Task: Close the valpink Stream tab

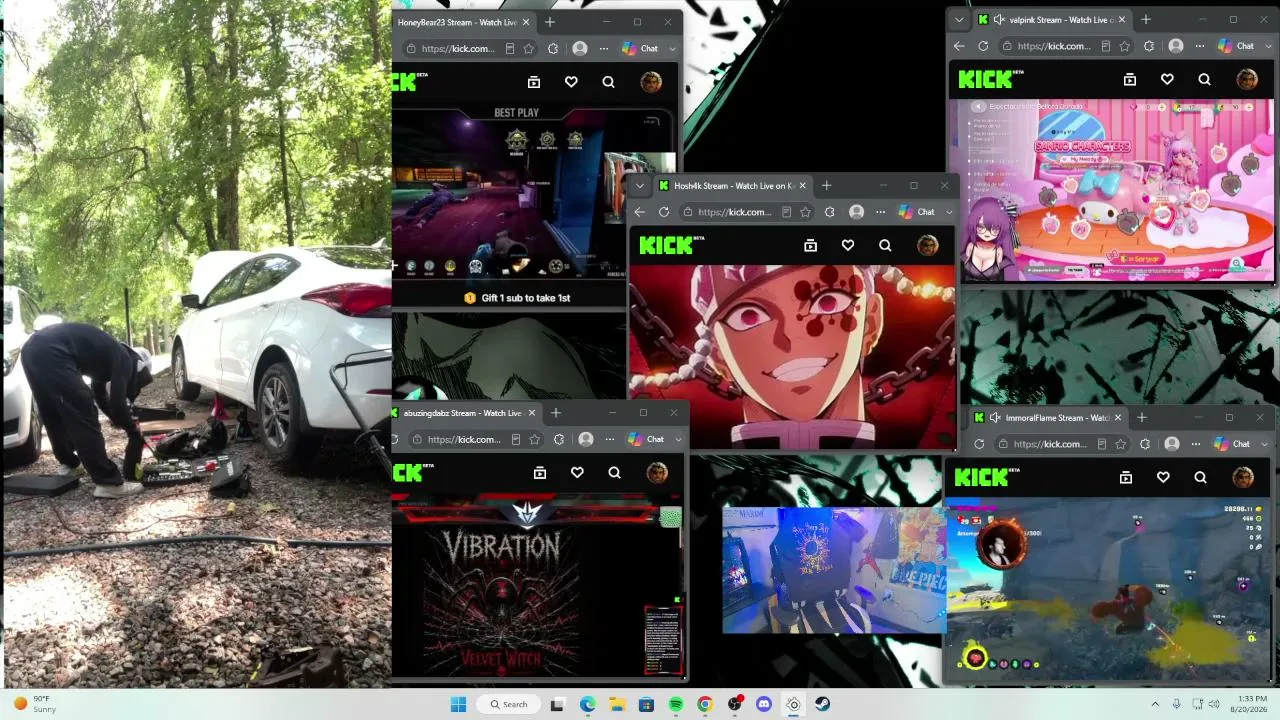Action: [1122, 20]
